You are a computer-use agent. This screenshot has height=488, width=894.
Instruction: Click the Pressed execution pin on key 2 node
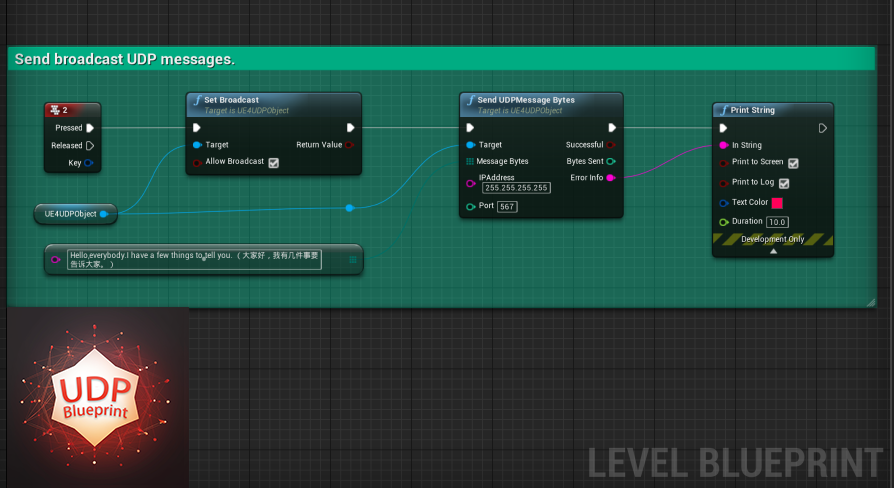90,128
